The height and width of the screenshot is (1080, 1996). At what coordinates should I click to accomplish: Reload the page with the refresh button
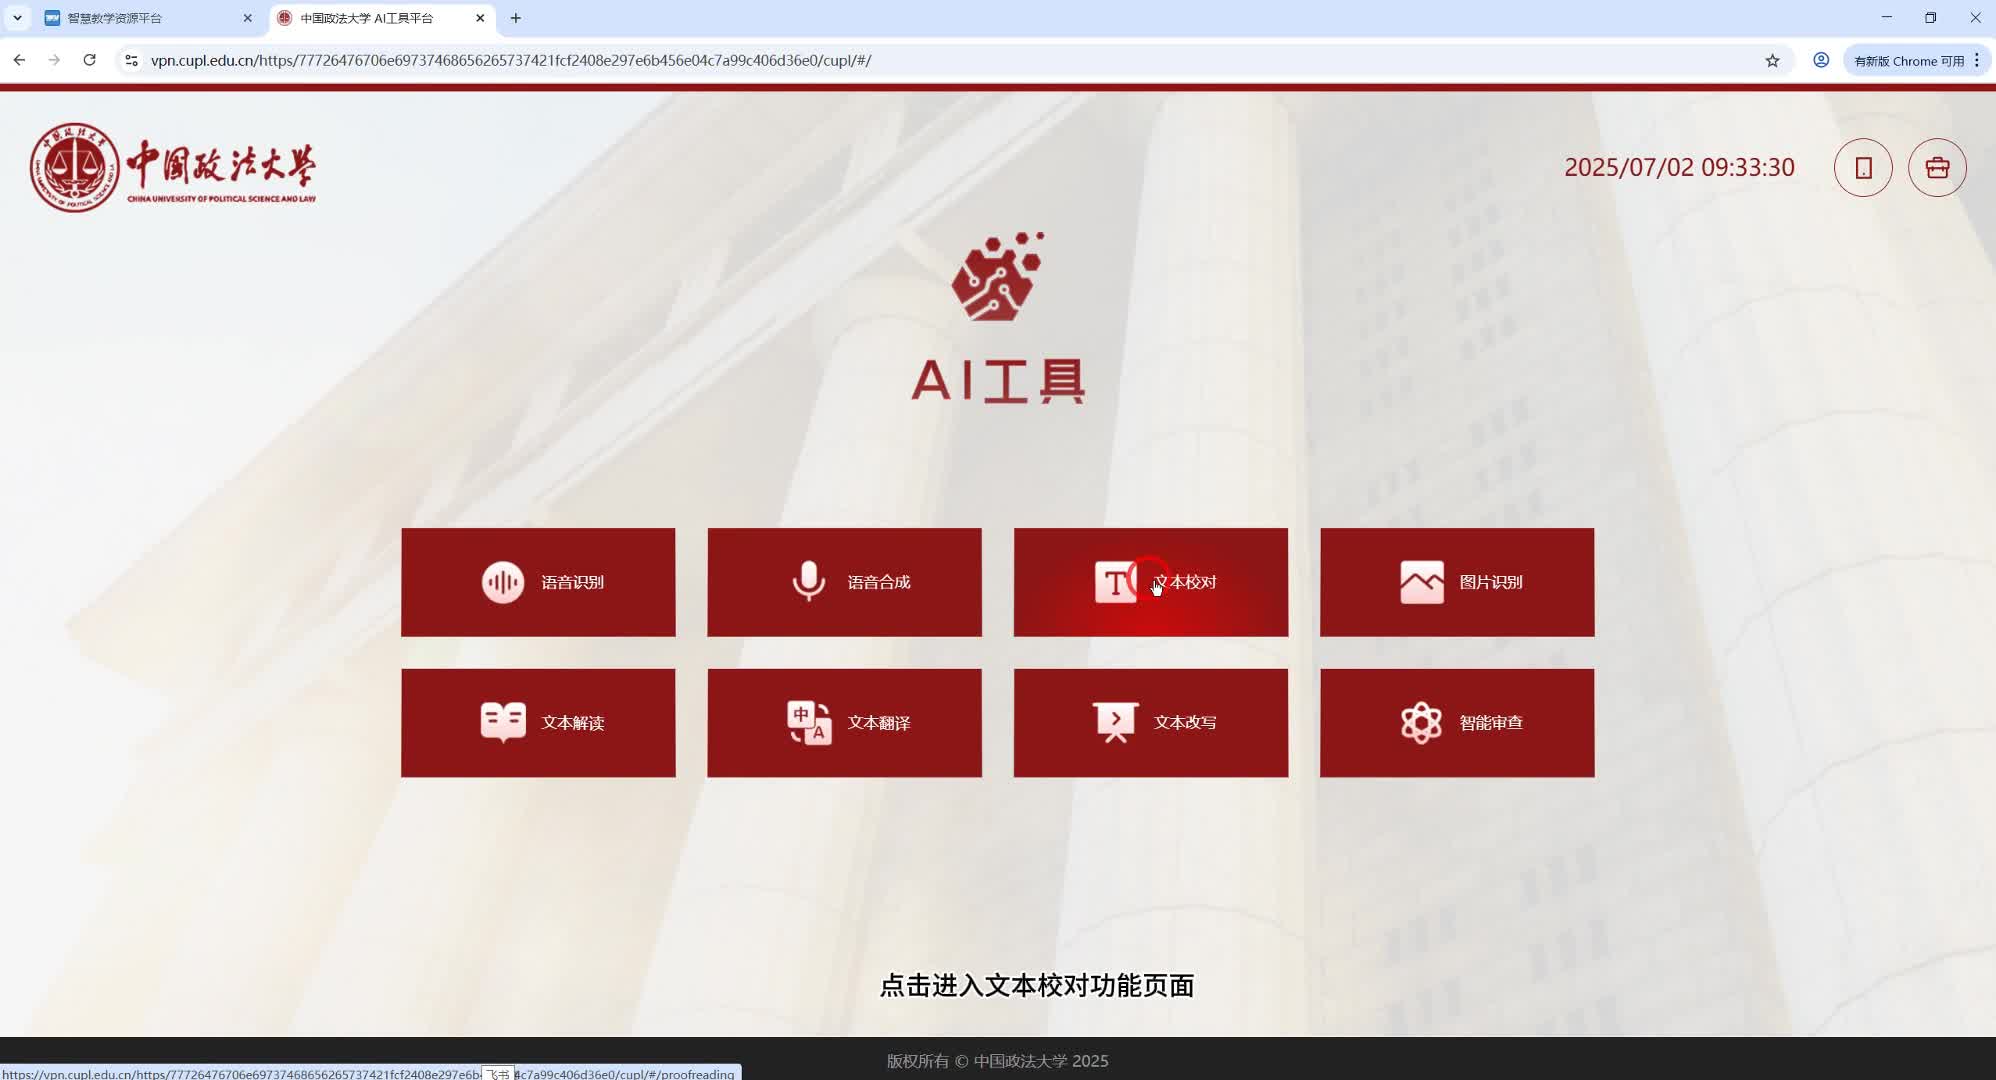coord(89,60)
